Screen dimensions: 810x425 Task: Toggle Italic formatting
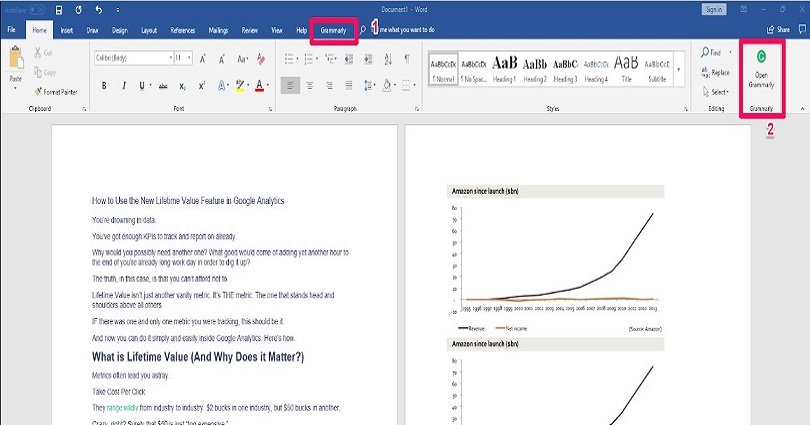123,86
